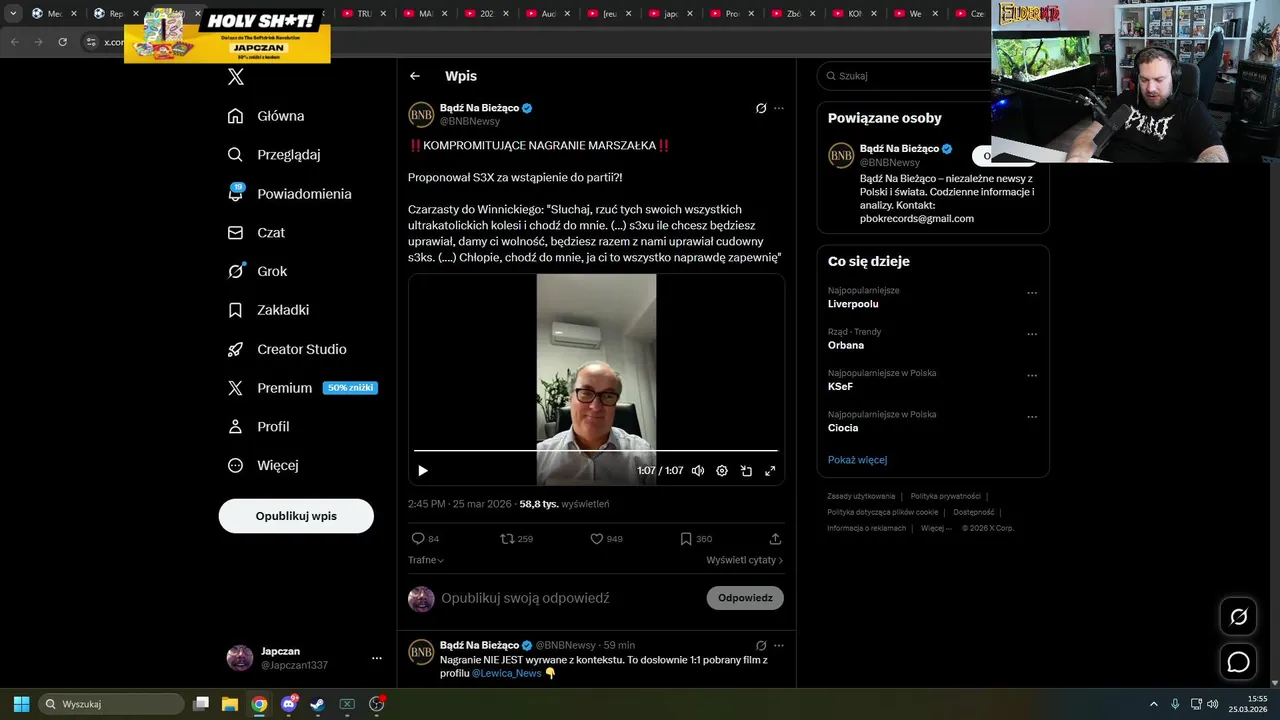Click Pokaż więcej link
Image resolution: width=1280 pixels, height=720 pixels.
[x=857, y=460]
